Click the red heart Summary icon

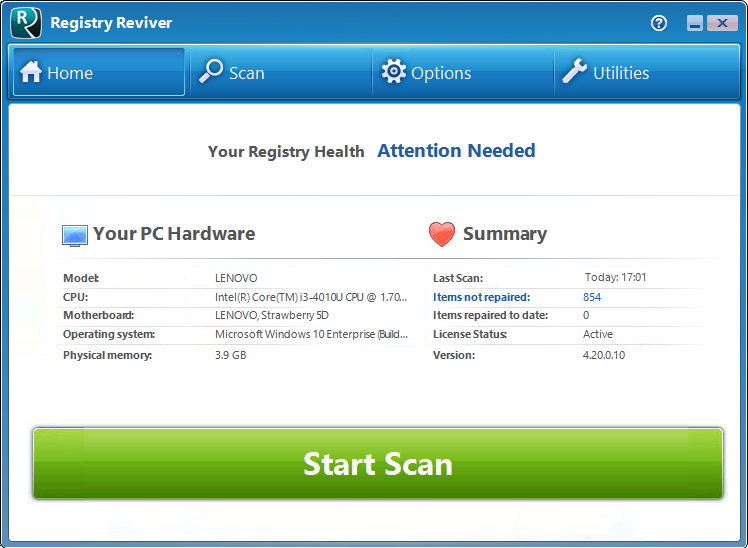(x=442, y=234)
